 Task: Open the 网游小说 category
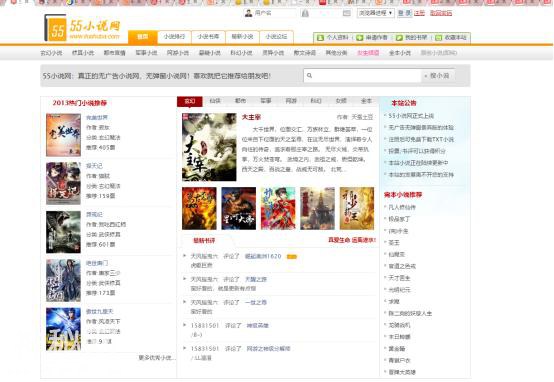[178, 53]
